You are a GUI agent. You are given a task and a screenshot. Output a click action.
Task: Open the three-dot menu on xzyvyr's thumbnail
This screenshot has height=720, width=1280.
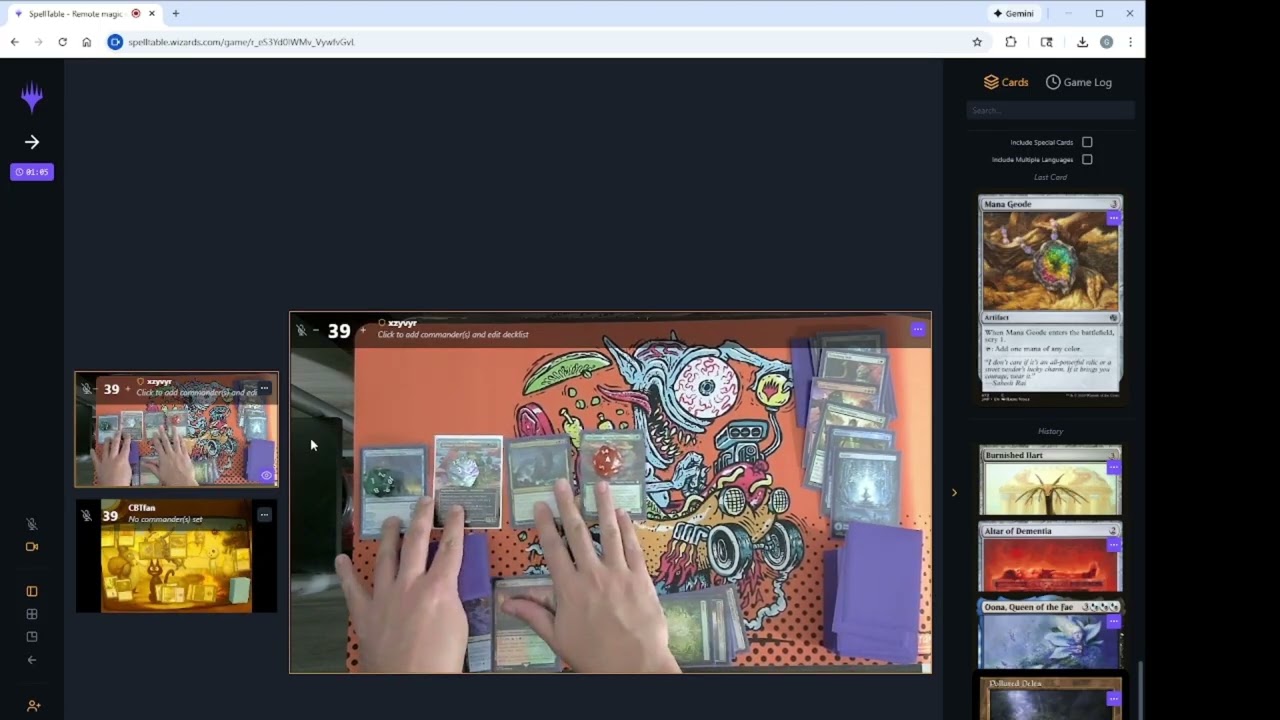[264, 388]
